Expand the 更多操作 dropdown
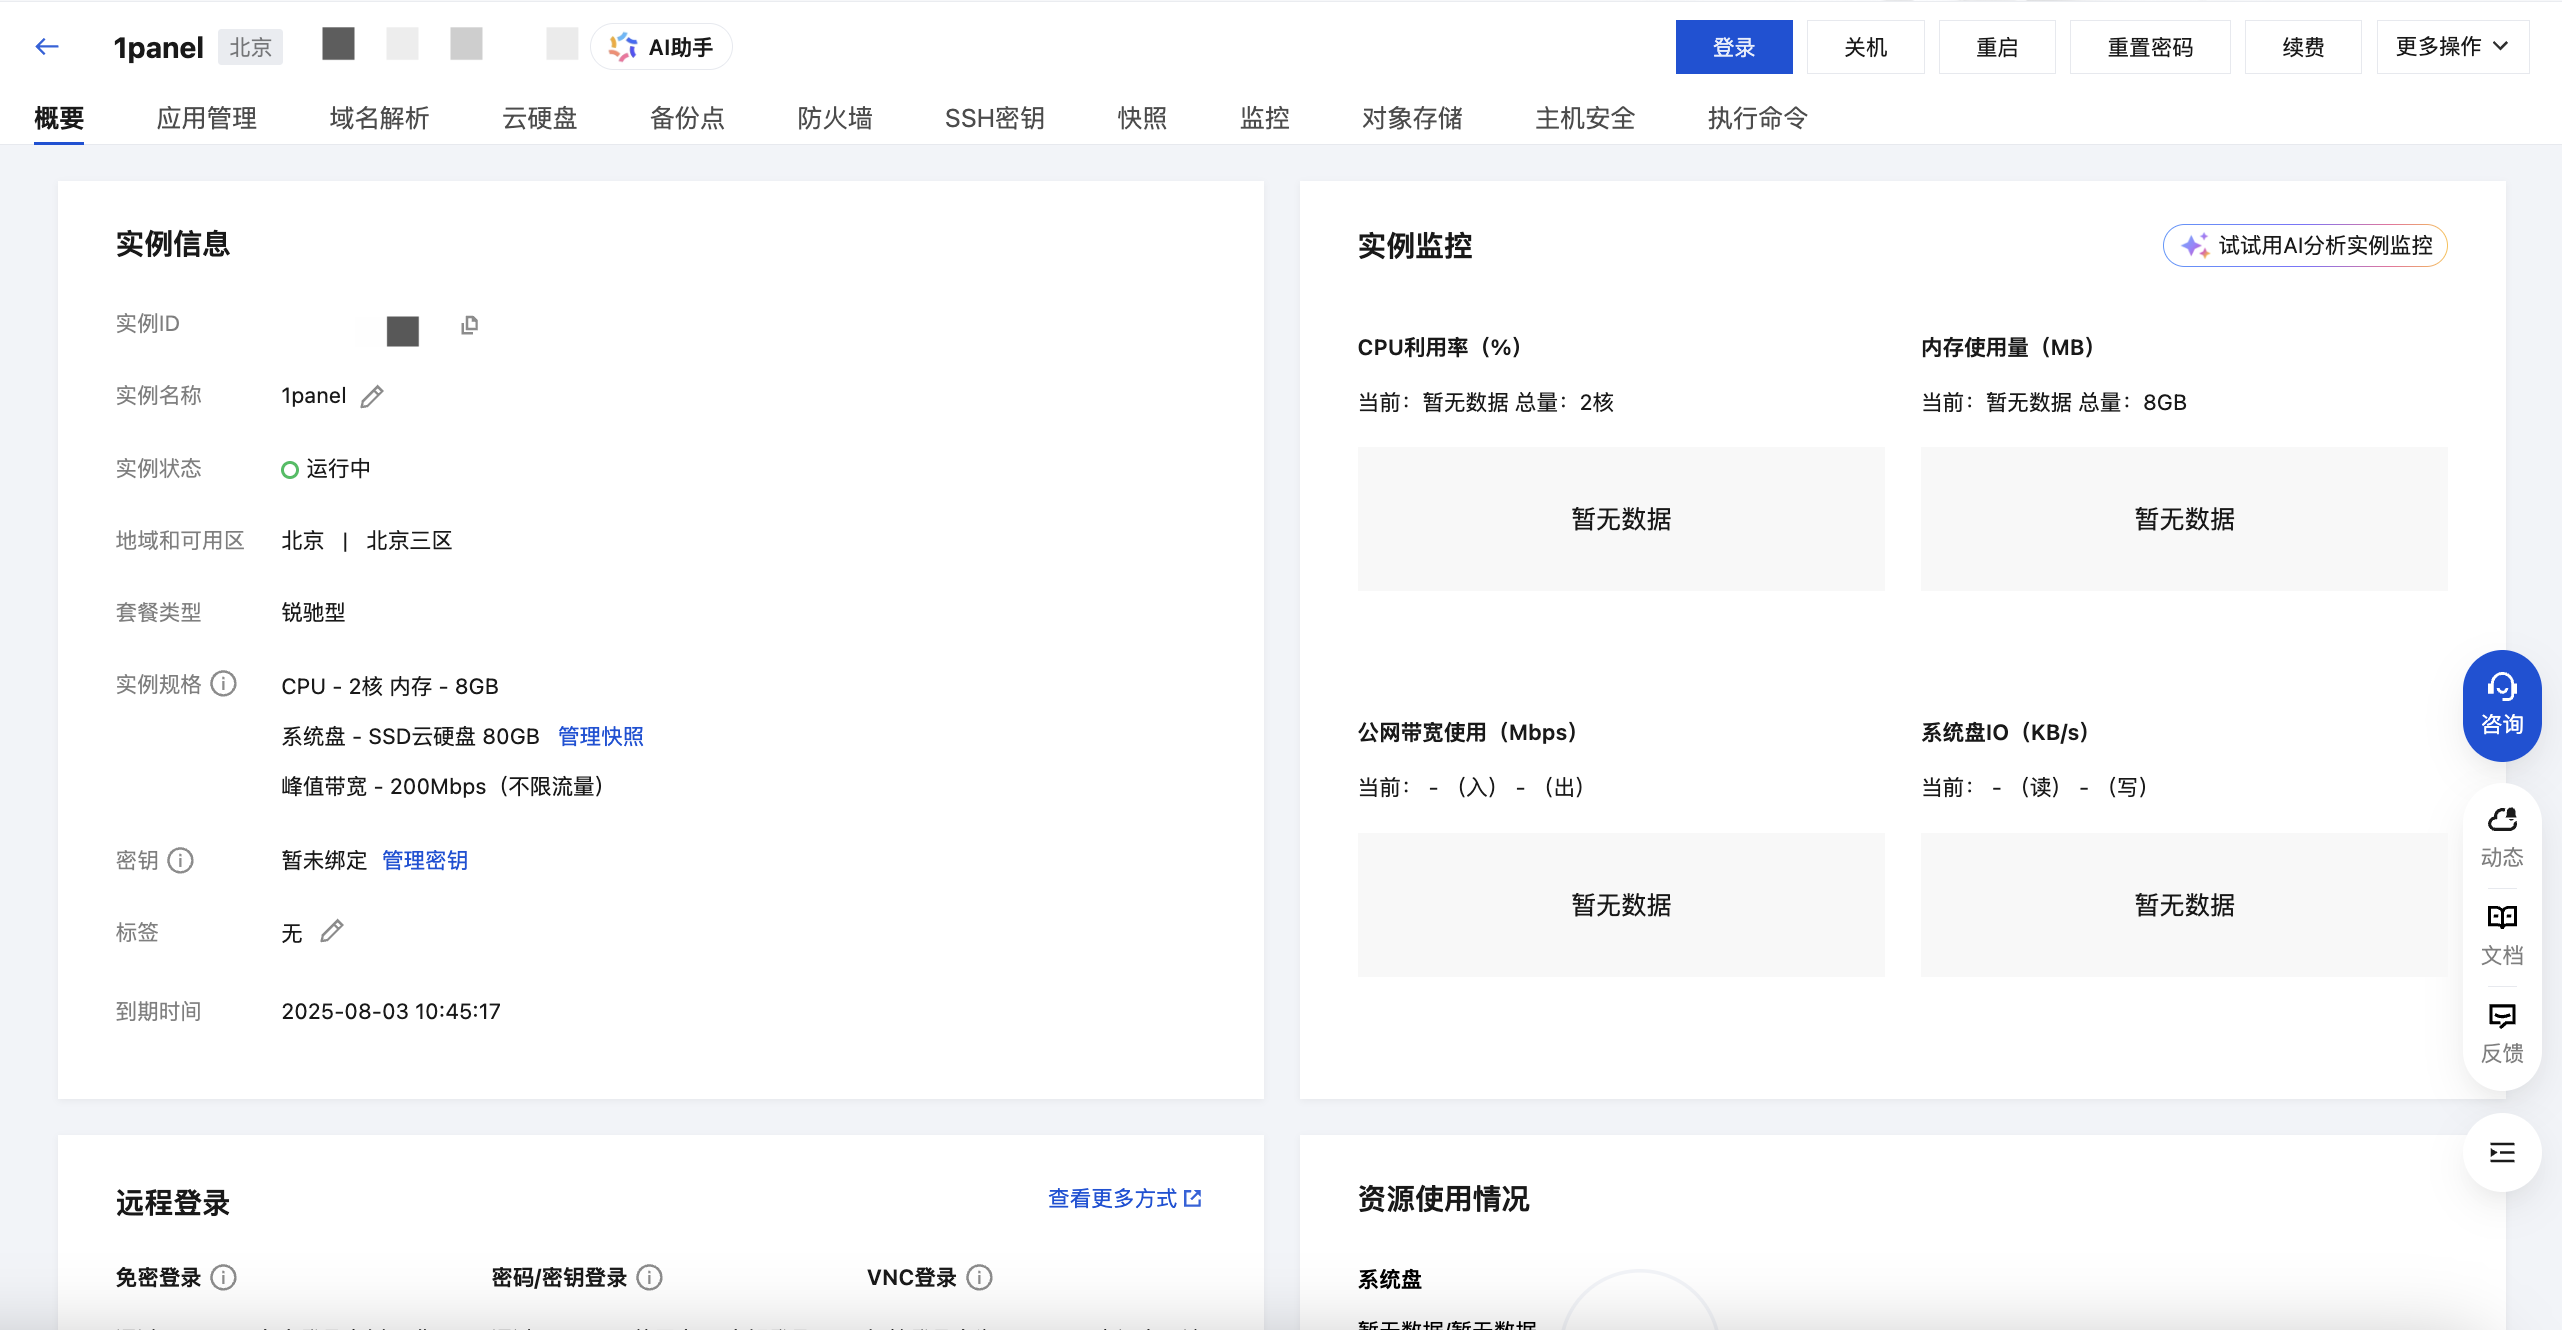This screenshot has width=2562, height=1330. pyautogui.click(x=2453, y=47)
